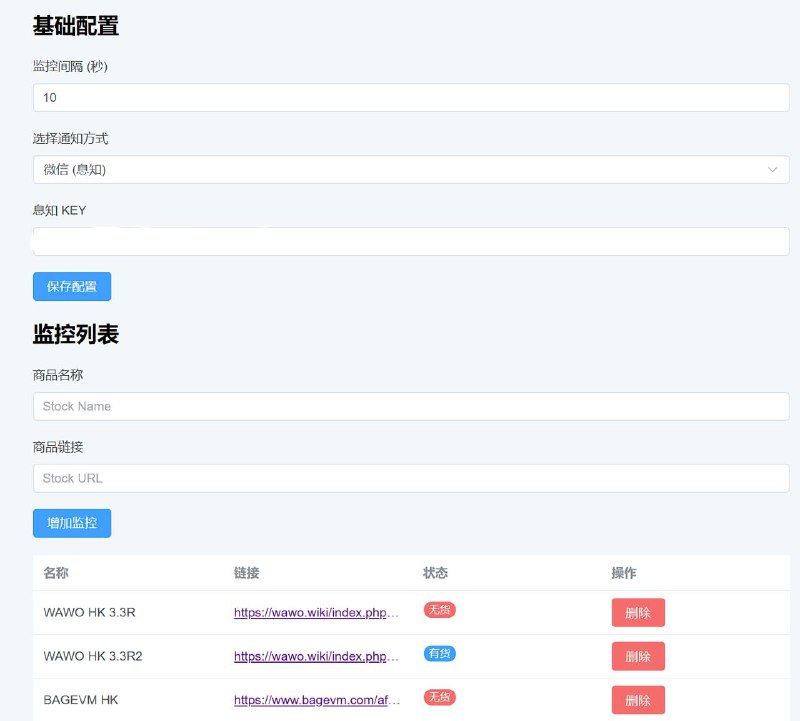
Task: Delete the BAGEVM HK monitor entry
Action: [x=638, y=699]
